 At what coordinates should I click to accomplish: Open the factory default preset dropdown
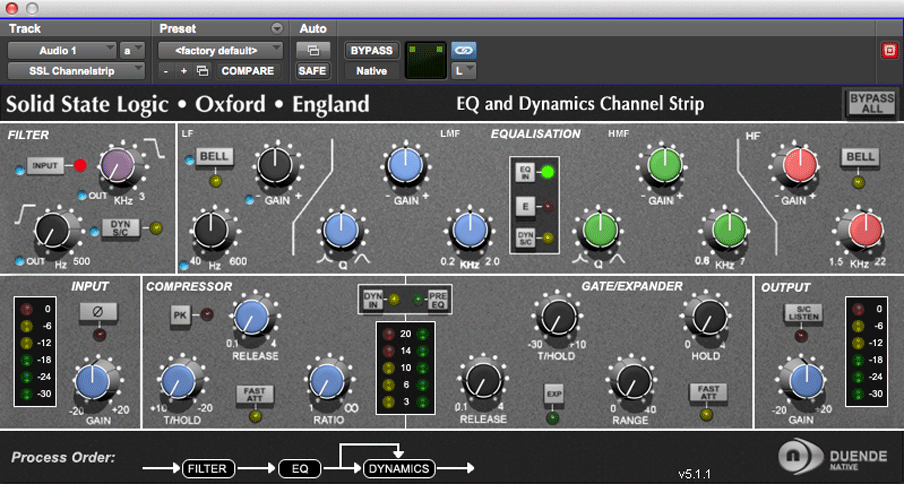(x=221, y=51)
